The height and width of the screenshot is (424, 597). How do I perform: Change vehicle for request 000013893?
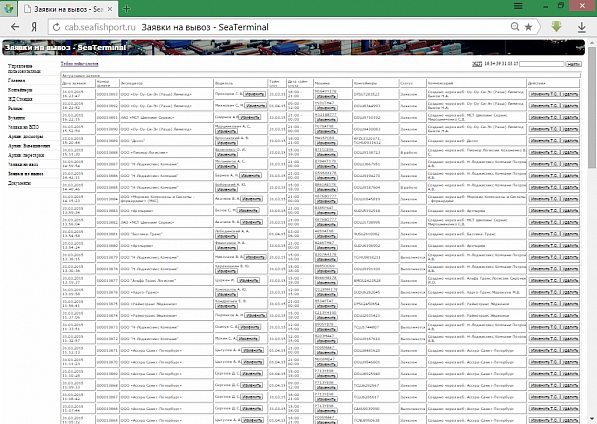[326, 96]
